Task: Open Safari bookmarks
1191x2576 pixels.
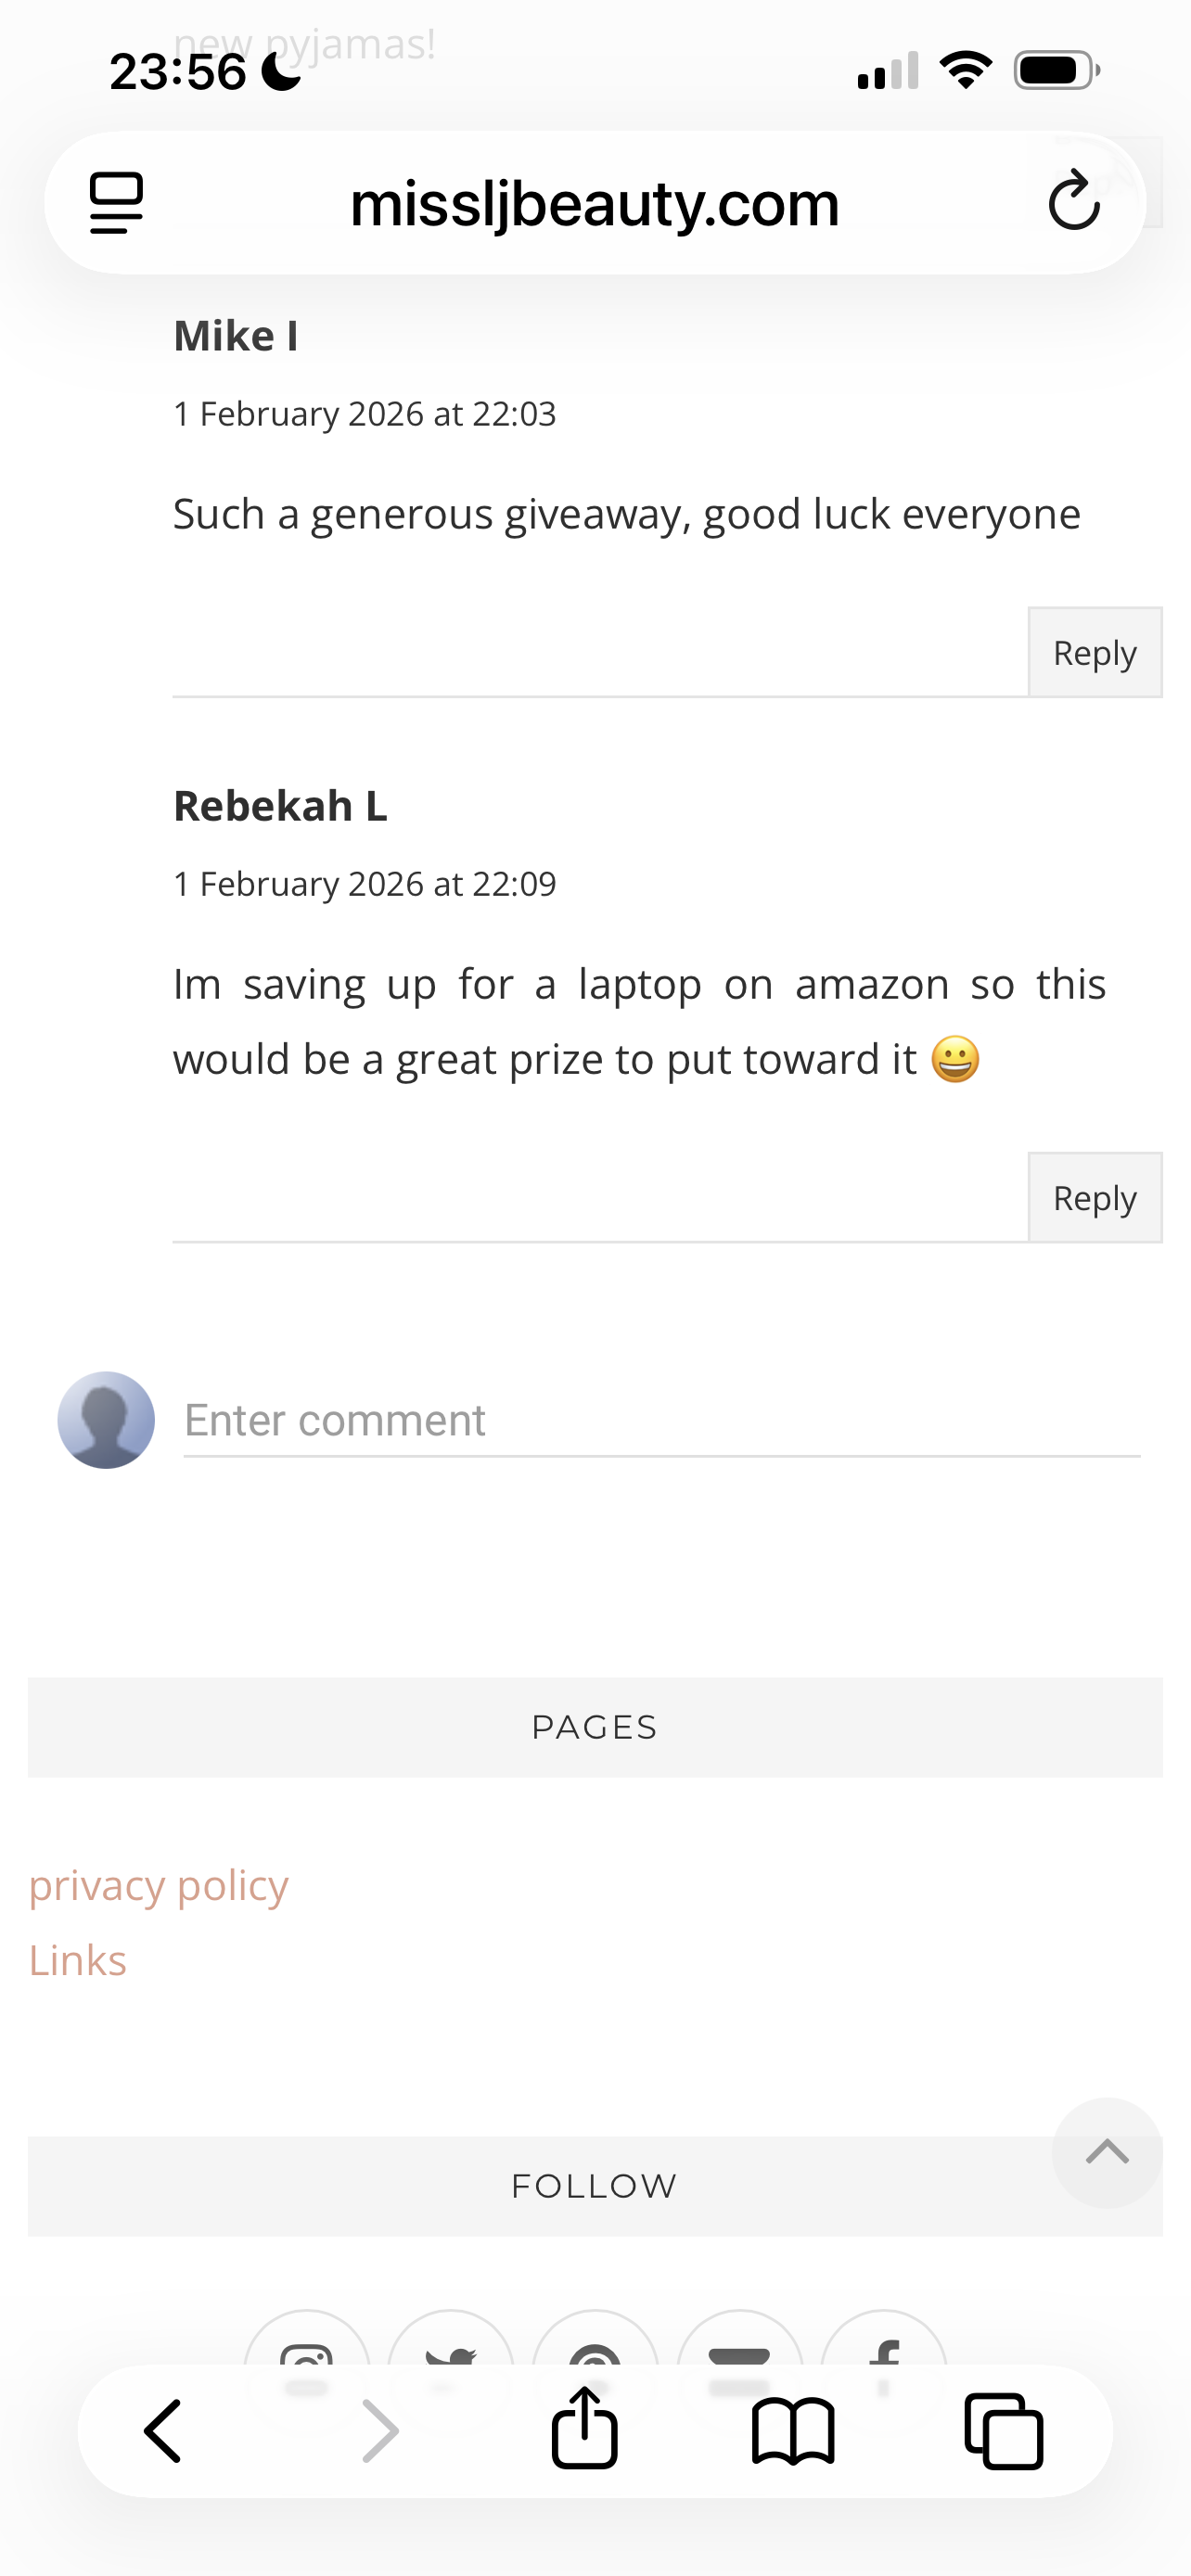Action: [793, 2430]
